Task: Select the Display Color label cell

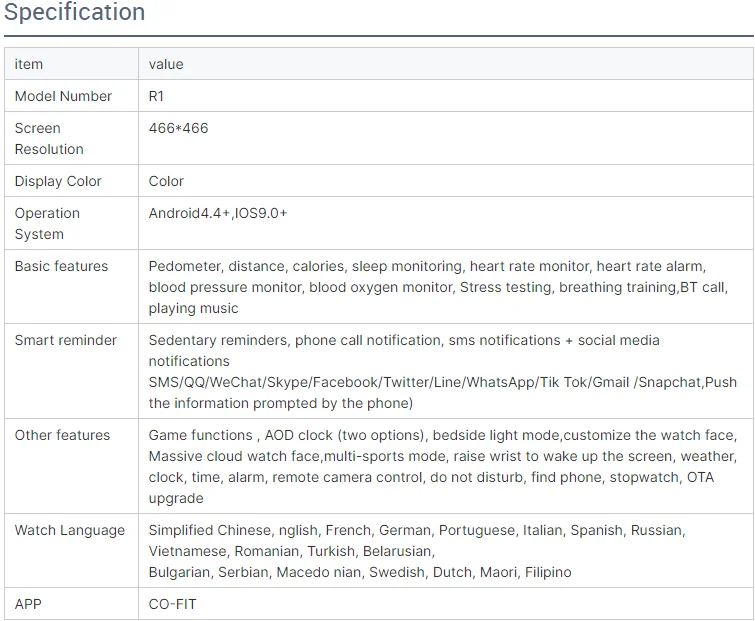Action: [58, 181]
